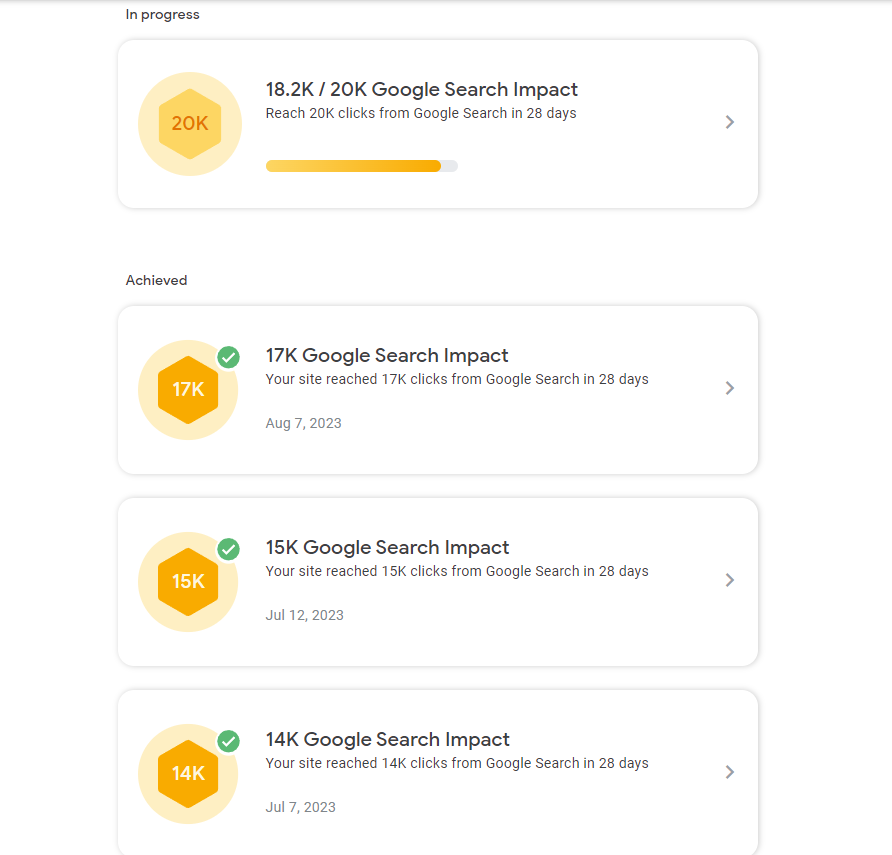
Task: Select the 14K Google Search Impact title
Action: click(x=387, y=740)
